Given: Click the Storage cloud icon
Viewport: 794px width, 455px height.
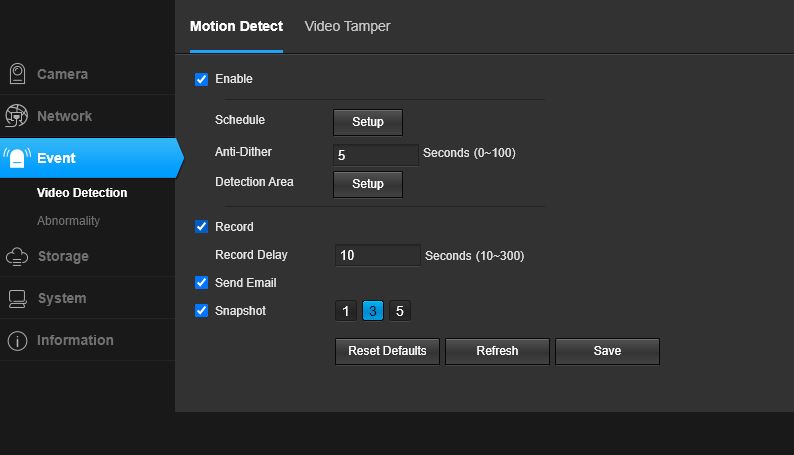Looking at the screenshot, I should [x=17, y=257].
